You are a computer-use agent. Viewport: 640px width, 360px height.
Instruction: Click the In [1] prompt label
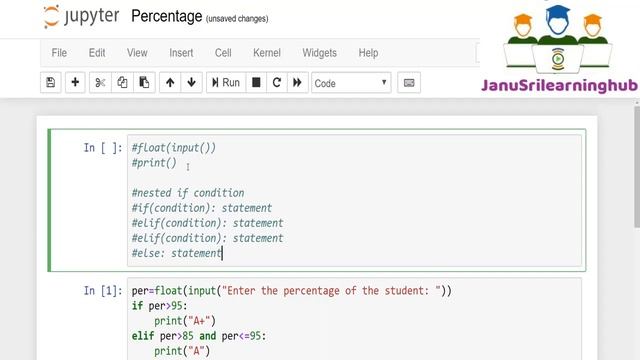click(103, 291)
